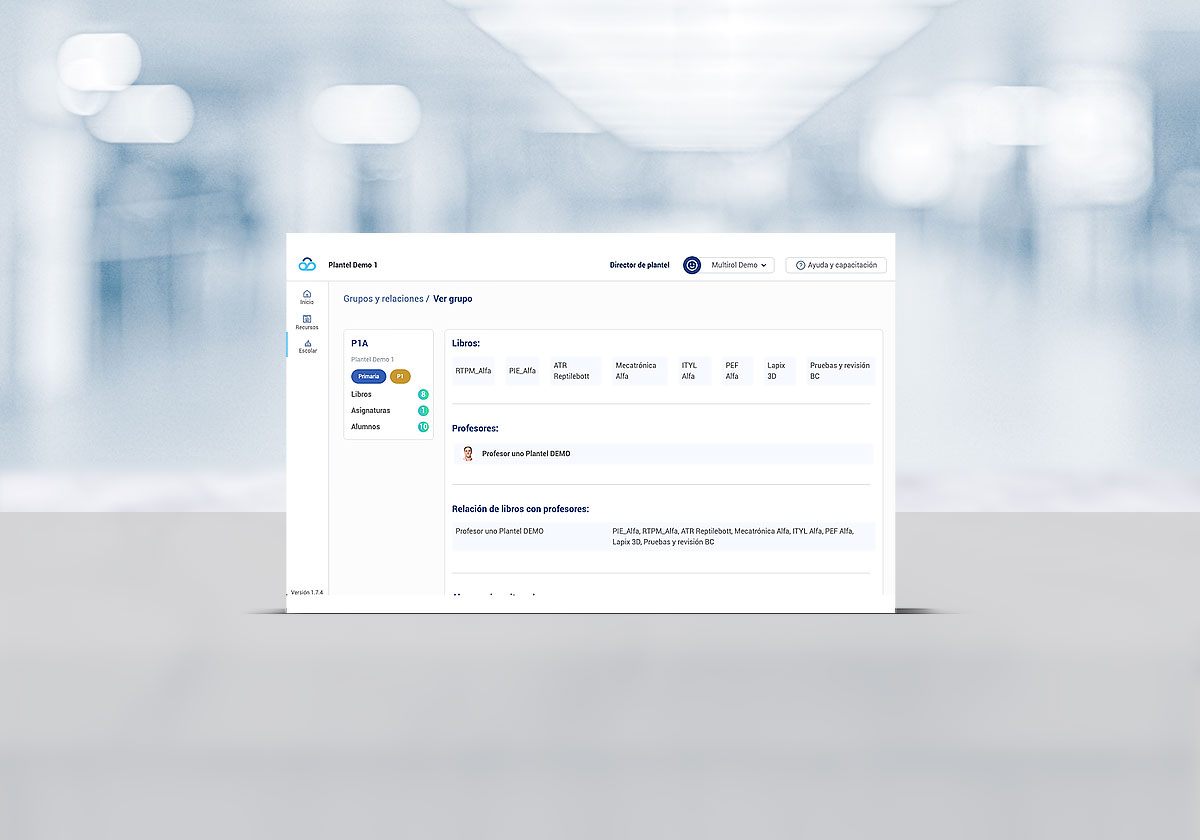The image size is (1200, 840).
Task: Click Profesor uno Plantel DEMO relation row
Action: pos(662,536)
